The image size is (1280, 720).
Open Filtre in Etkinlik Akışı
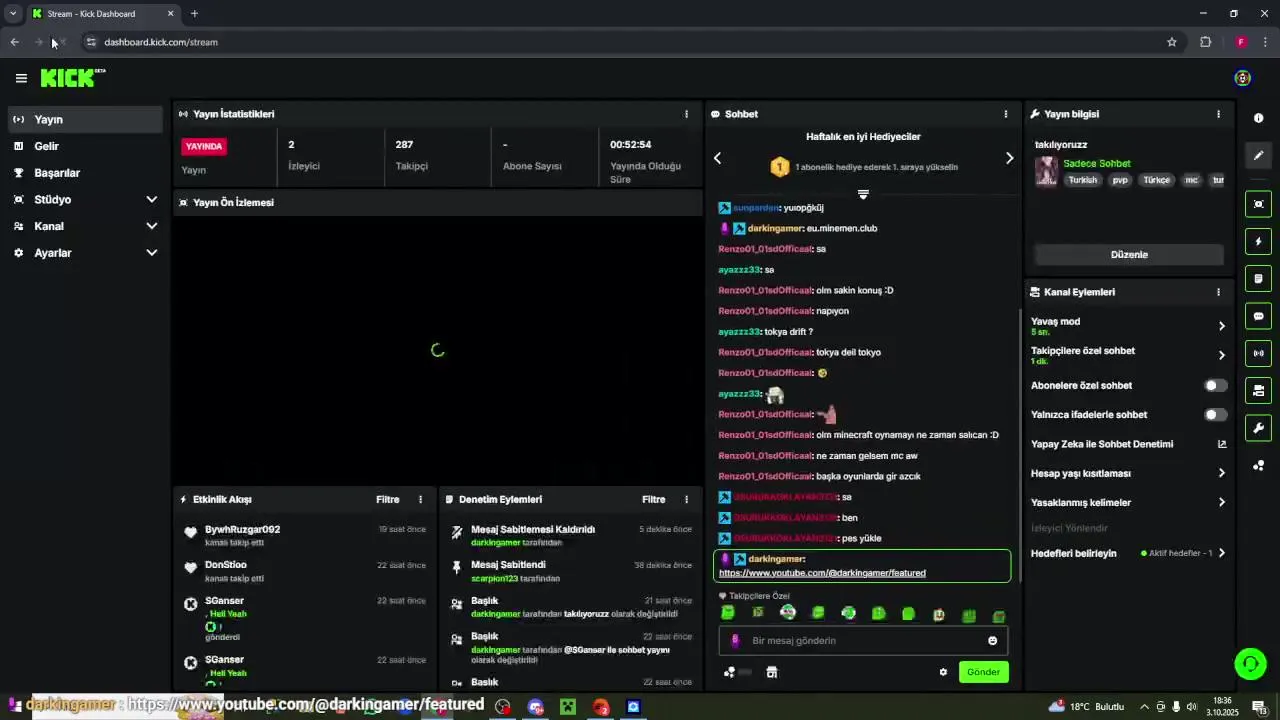point(387,499)
